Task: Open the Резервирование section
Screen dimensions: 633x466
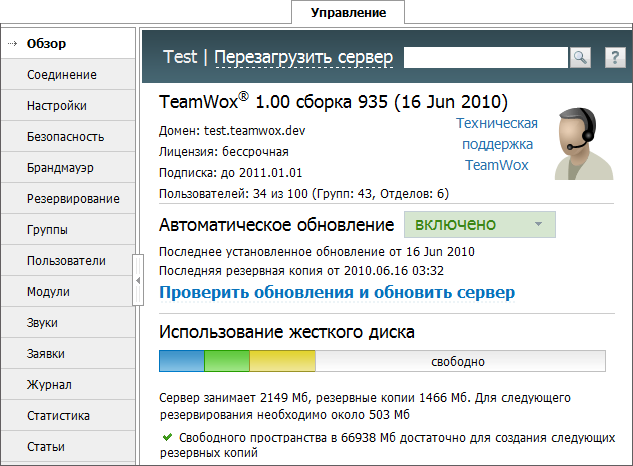Action: click(68, 199)
